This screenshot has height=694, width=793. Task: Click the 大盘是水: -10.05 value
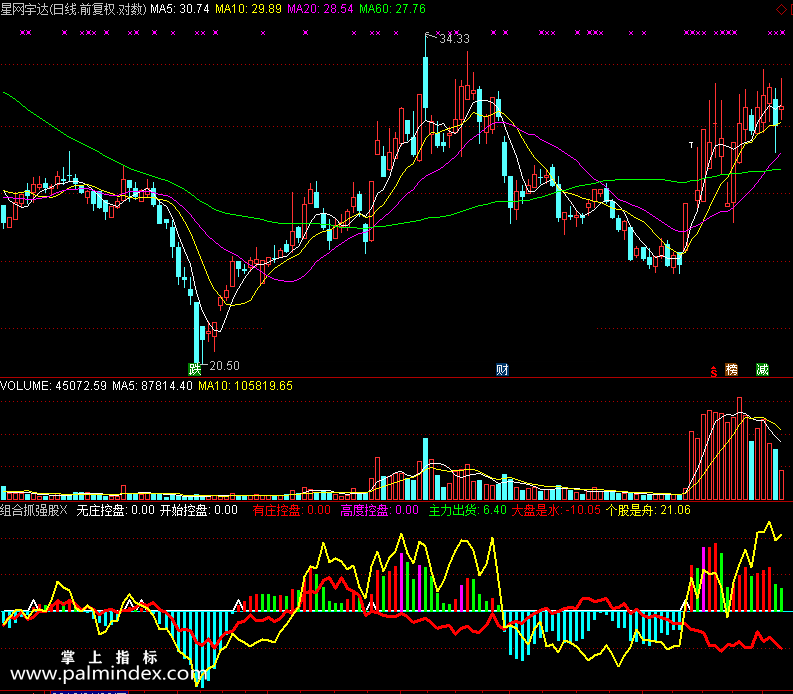tap(556, 510)
